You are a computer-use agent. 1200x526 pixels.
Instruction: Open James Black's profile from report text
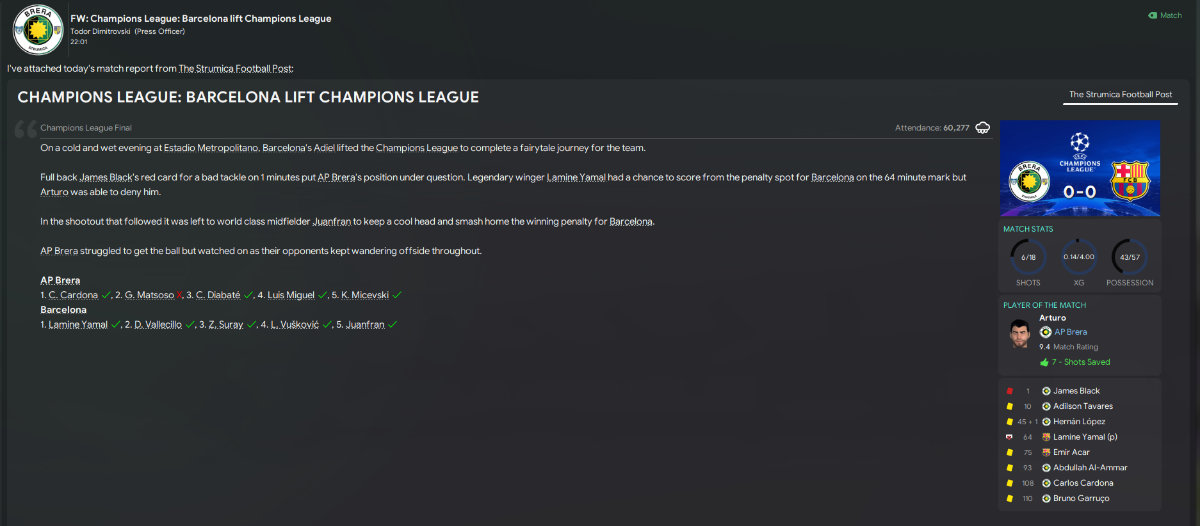[x=134, y=177]
